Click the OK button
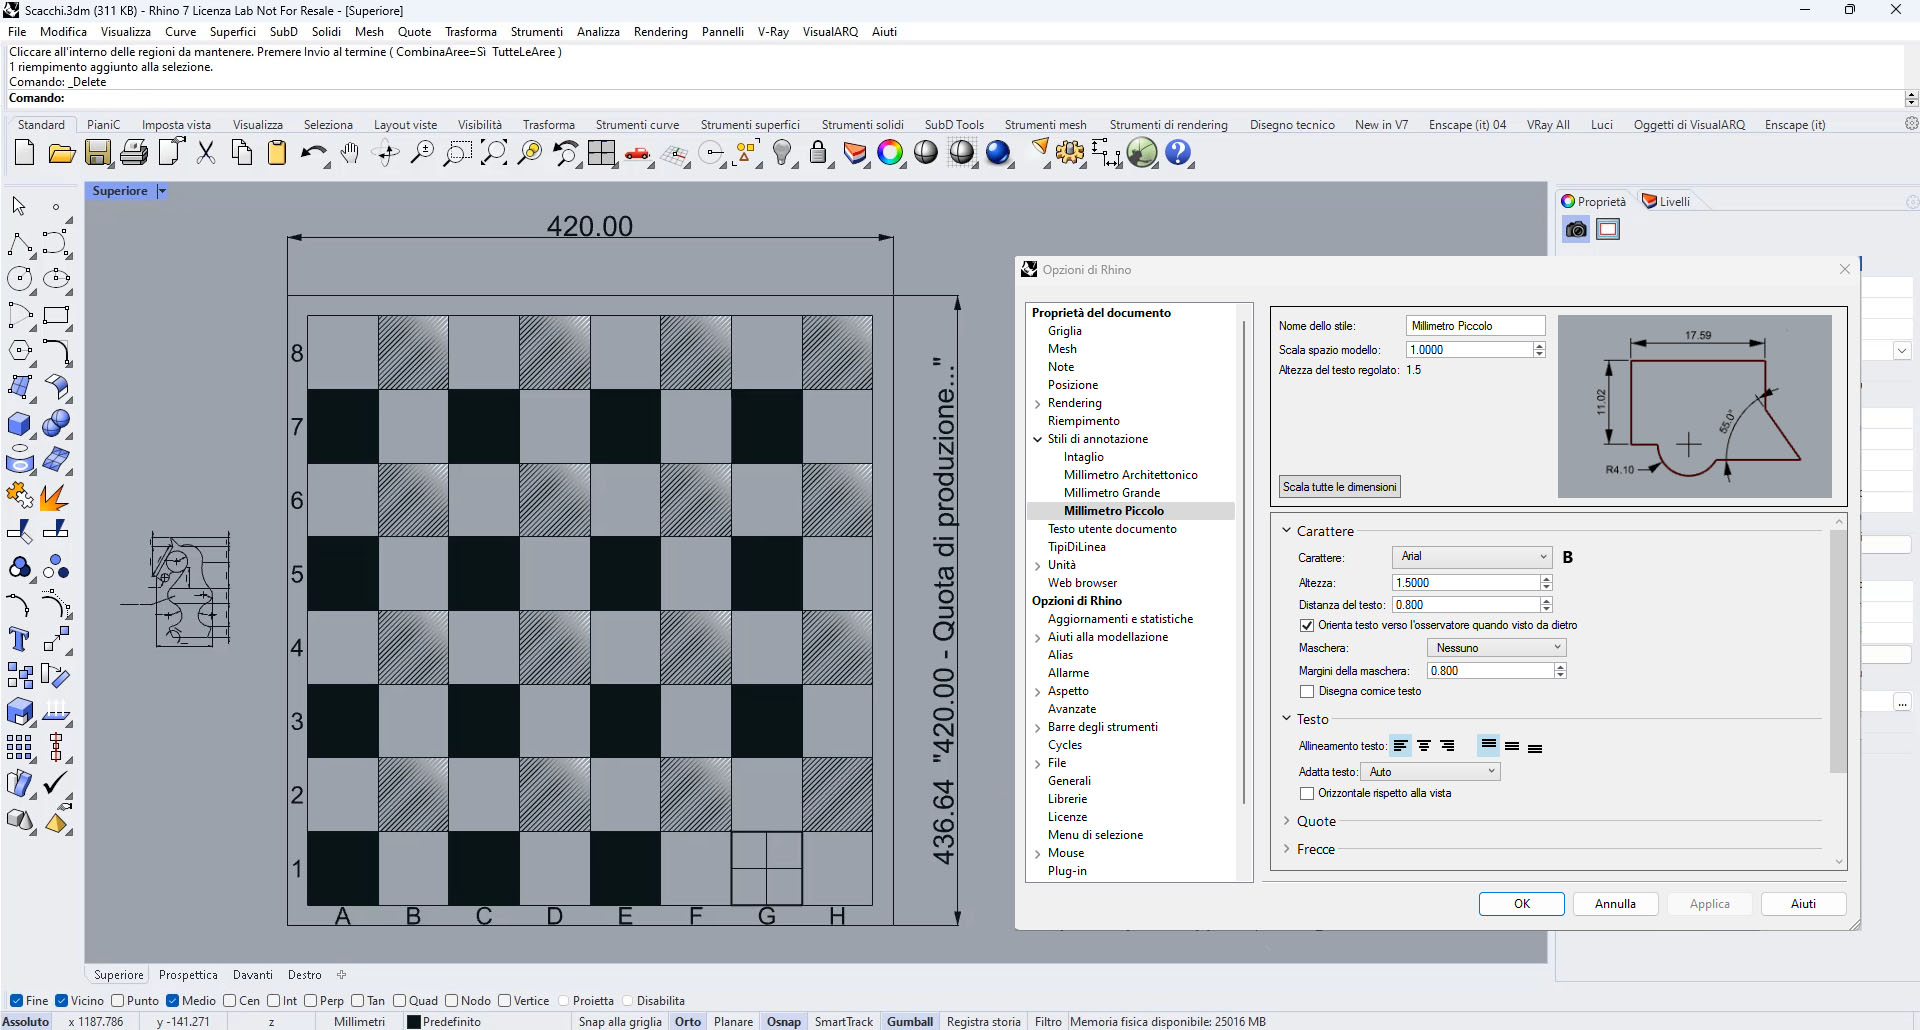Image resolution: width=1920 pixels, height=1030 pixels. point(1521,904)
